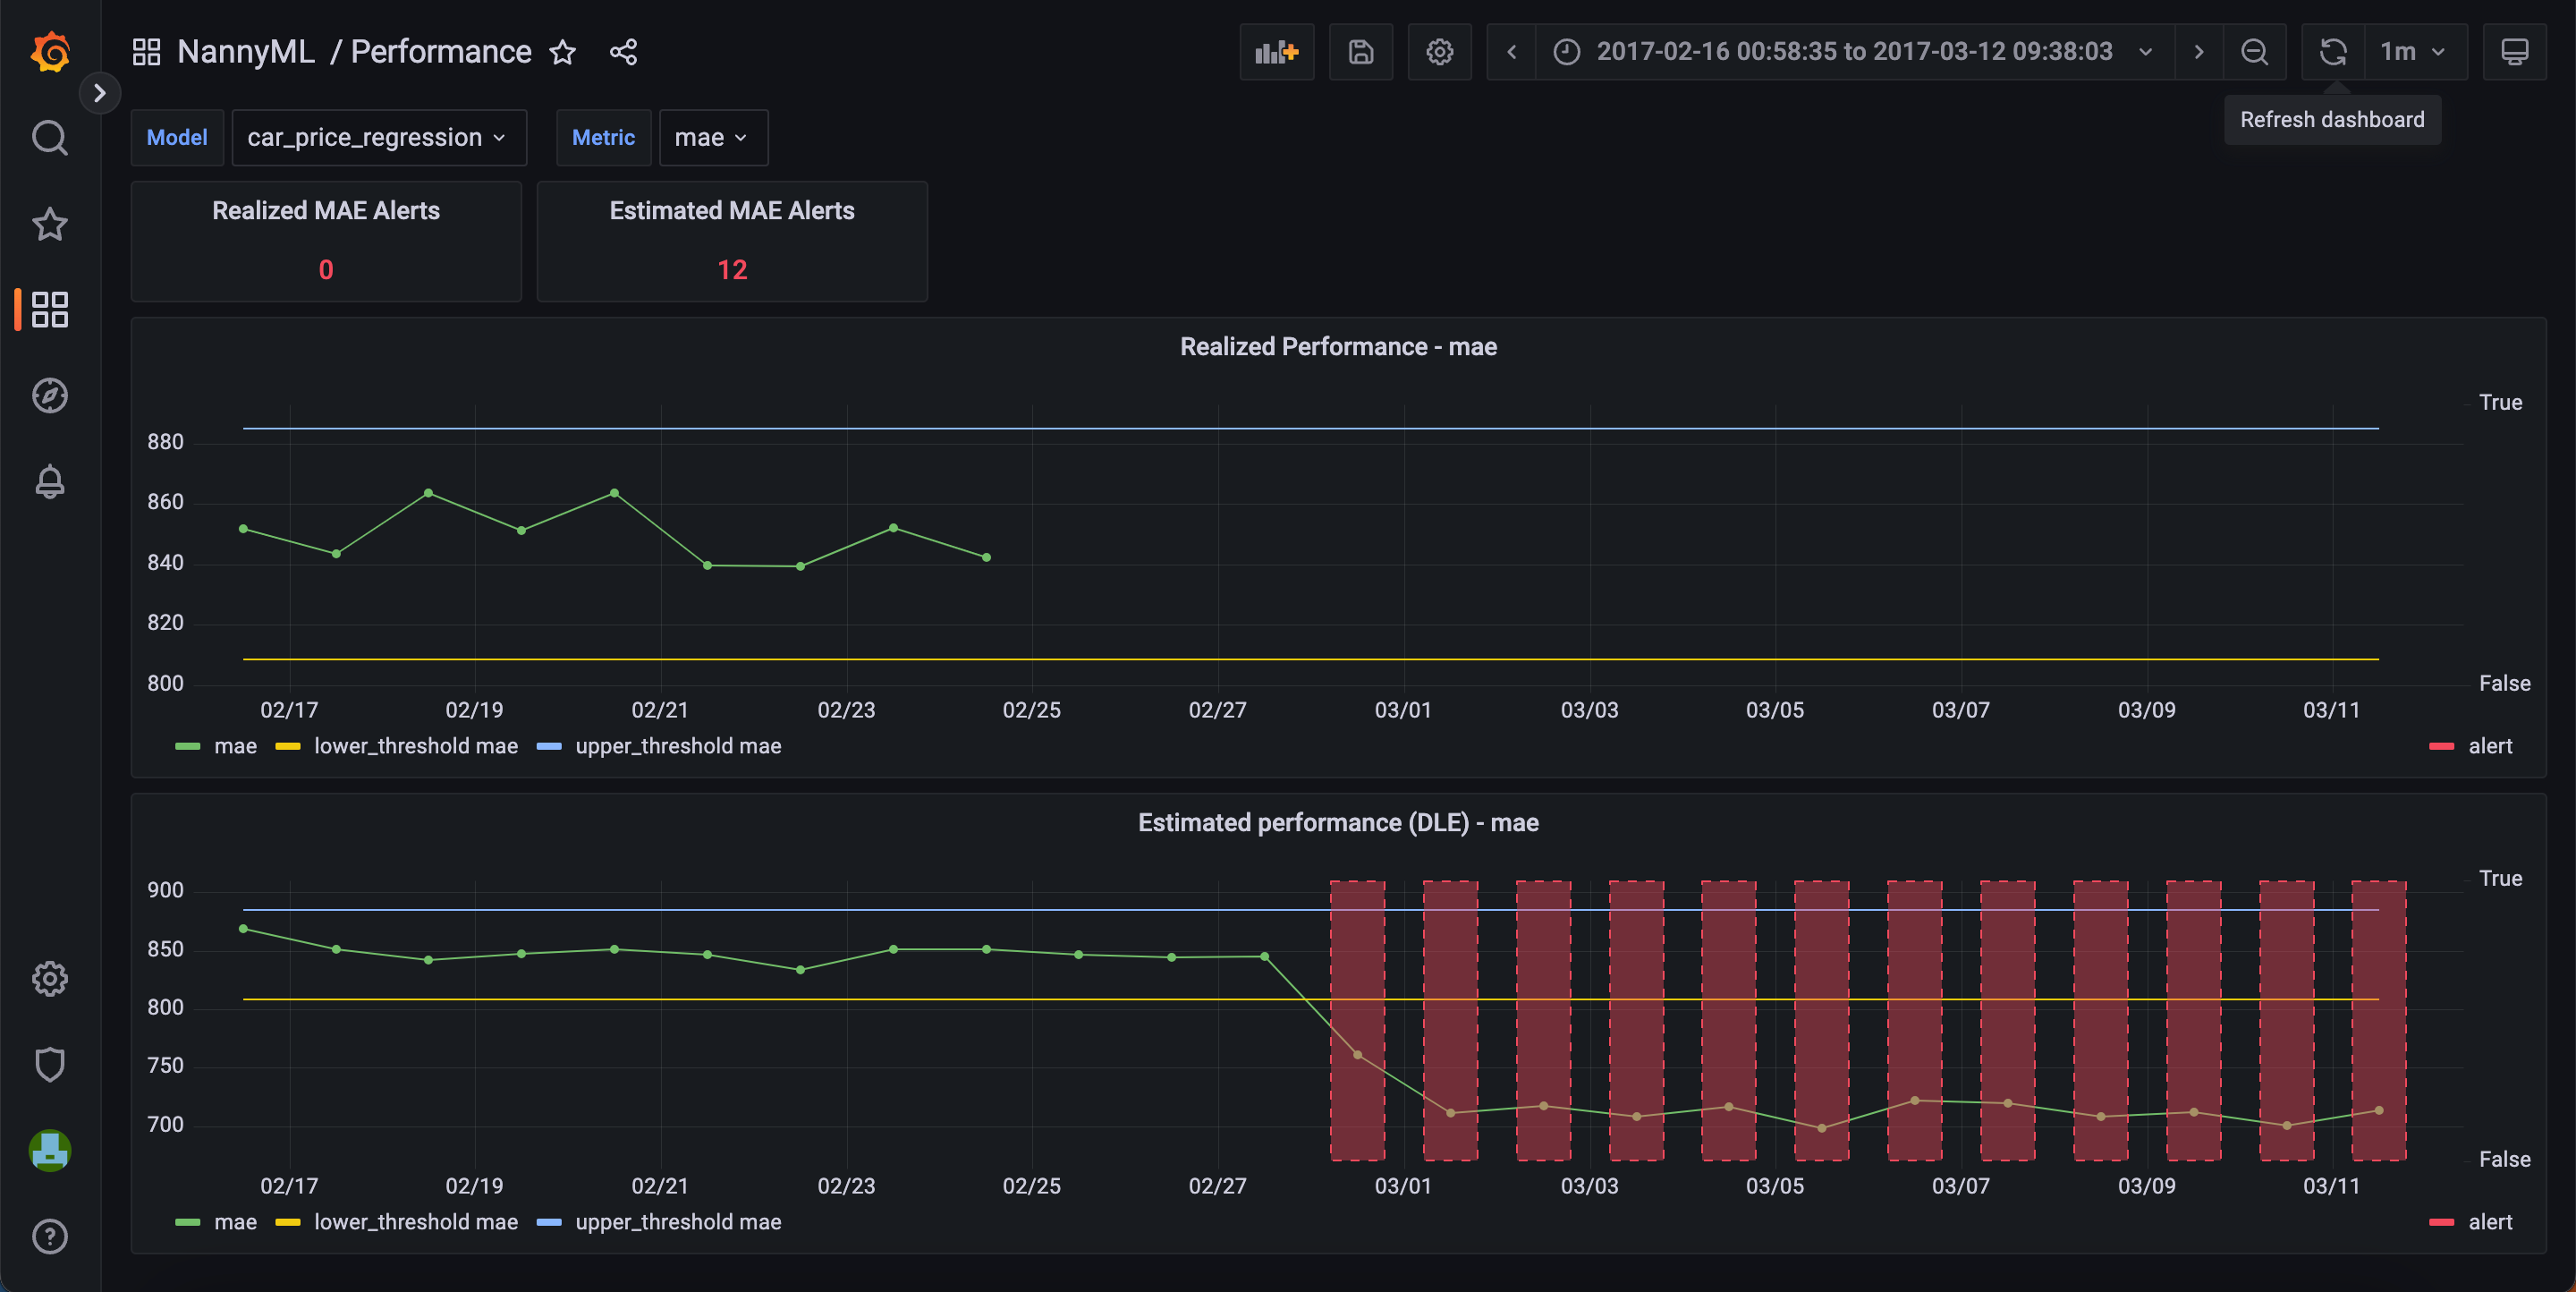Image resolution: width=2576 pixels, height=1292 pixels.
Task: Open the Estimated performance (DLE) panel menu
Action: click(1338, 823)
